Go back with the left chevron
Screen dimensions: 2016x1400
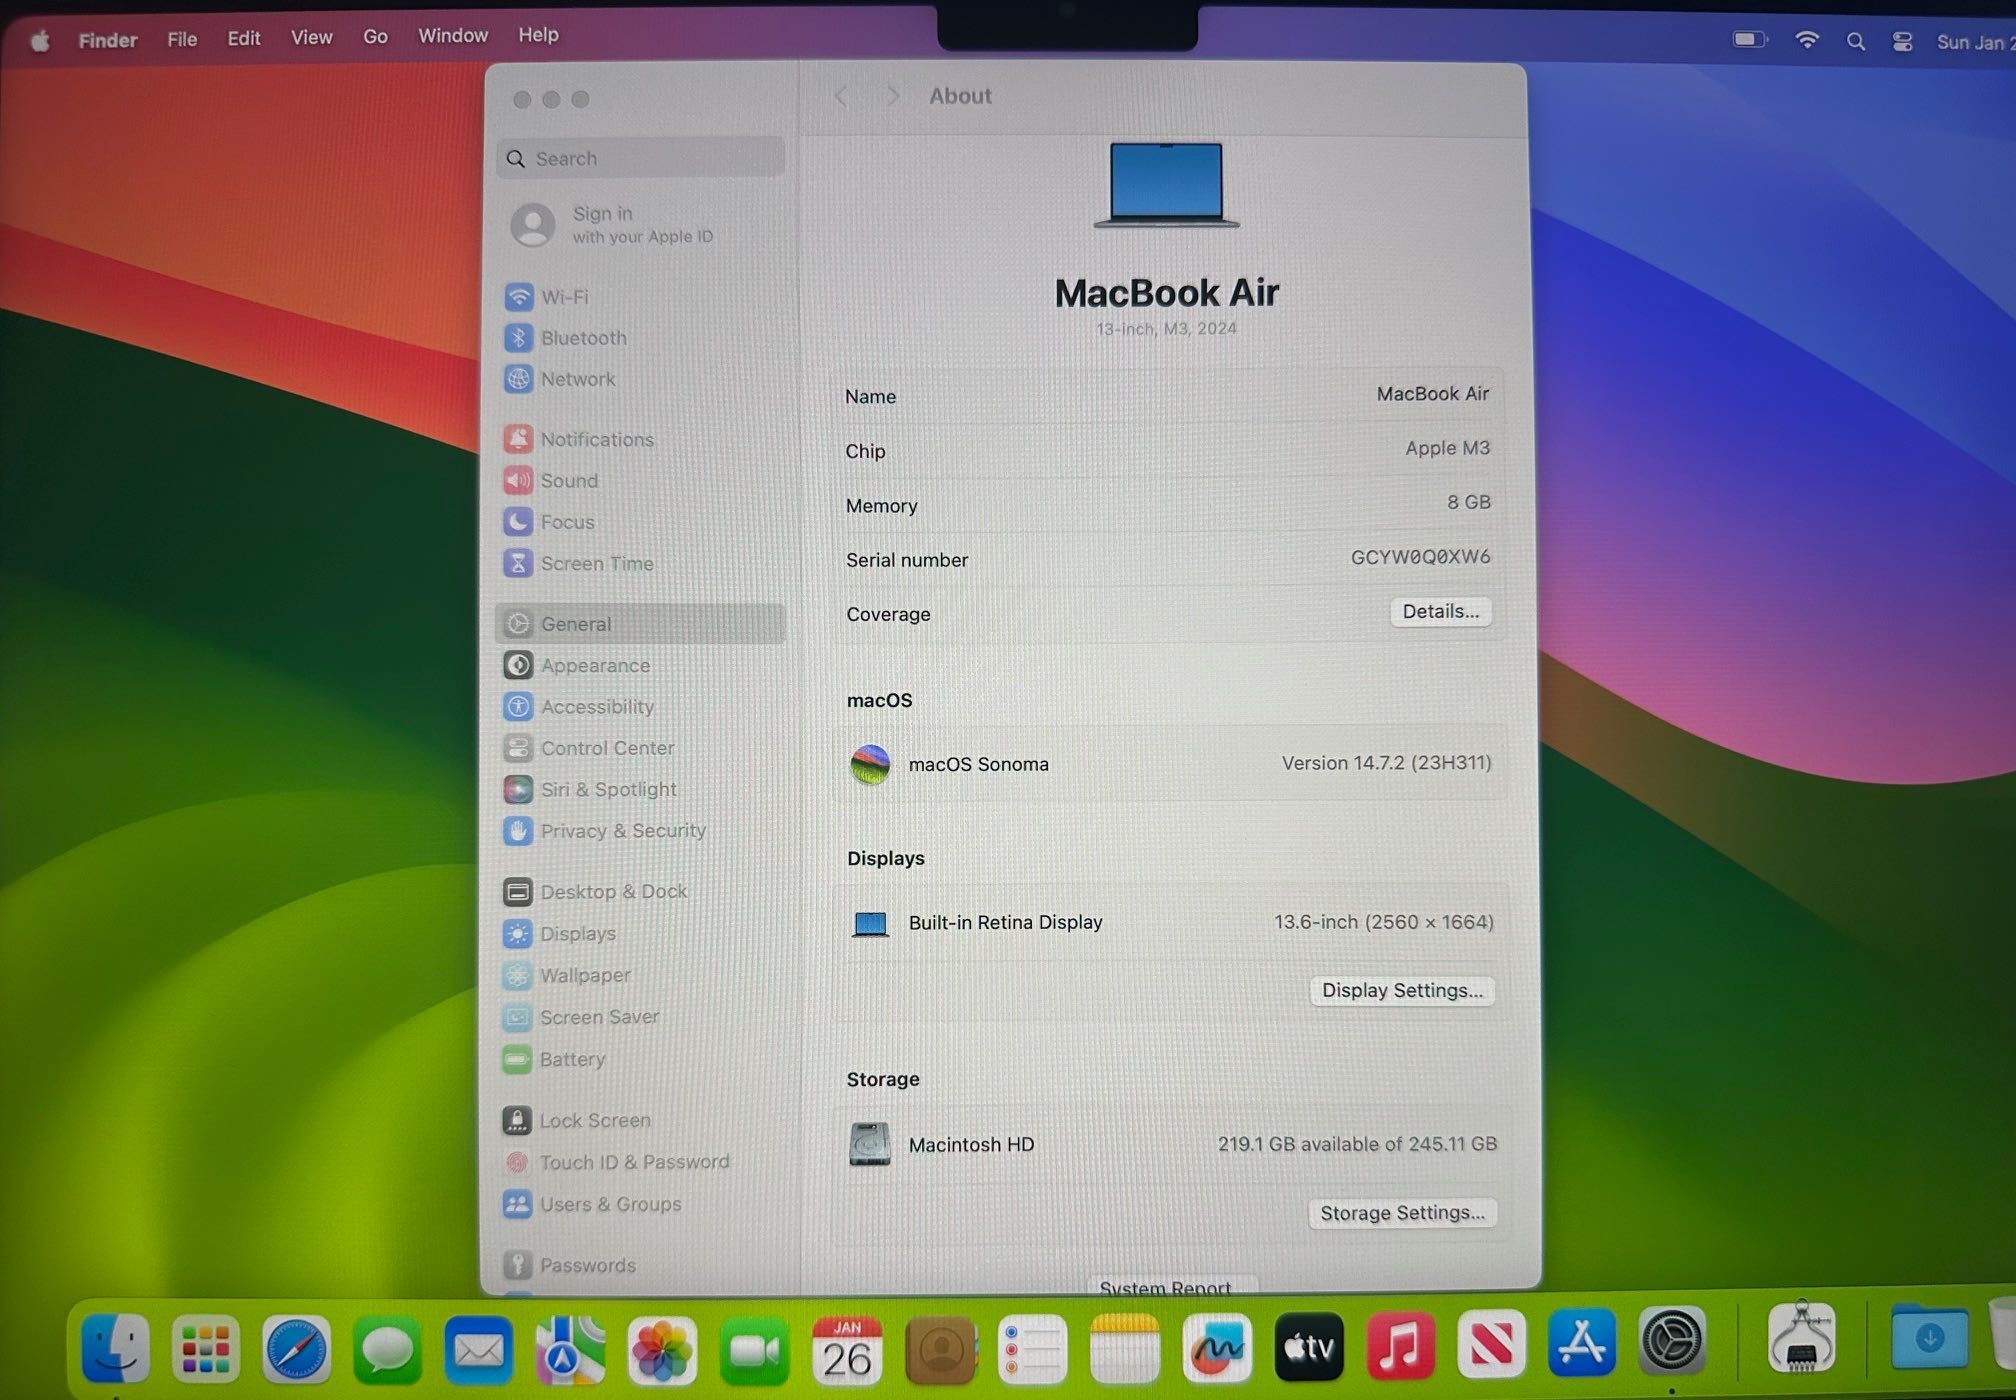[842, 97]
